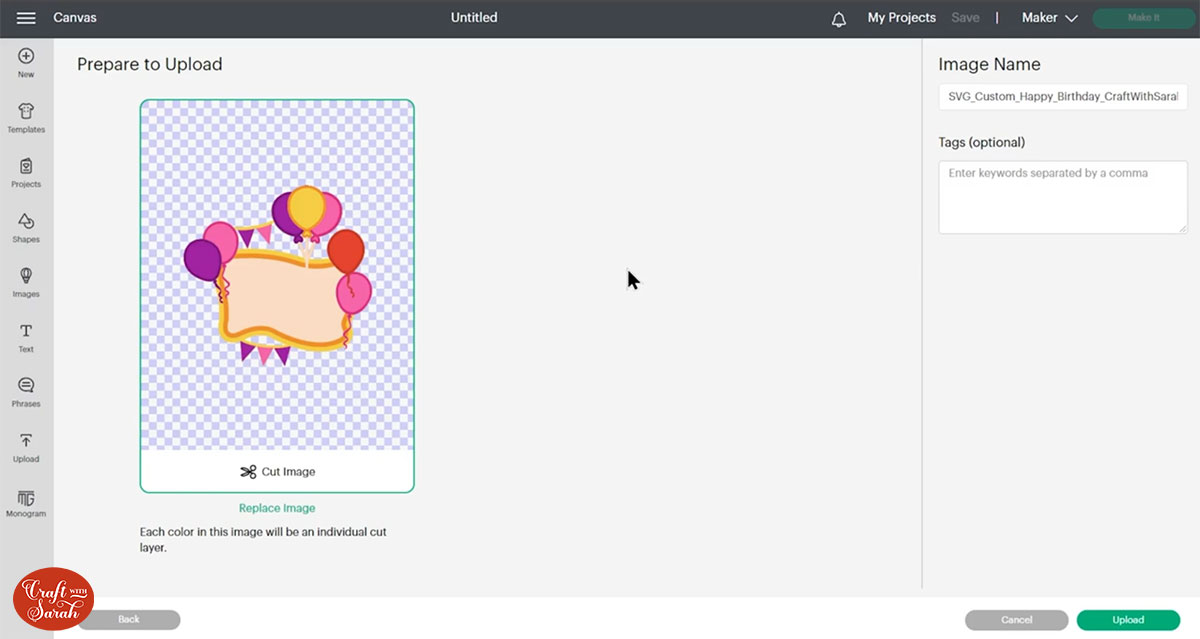The height and width of the screenshot is (639, 1200).
Task: Click the Upload sidebar icon
Action: point(26,445)
